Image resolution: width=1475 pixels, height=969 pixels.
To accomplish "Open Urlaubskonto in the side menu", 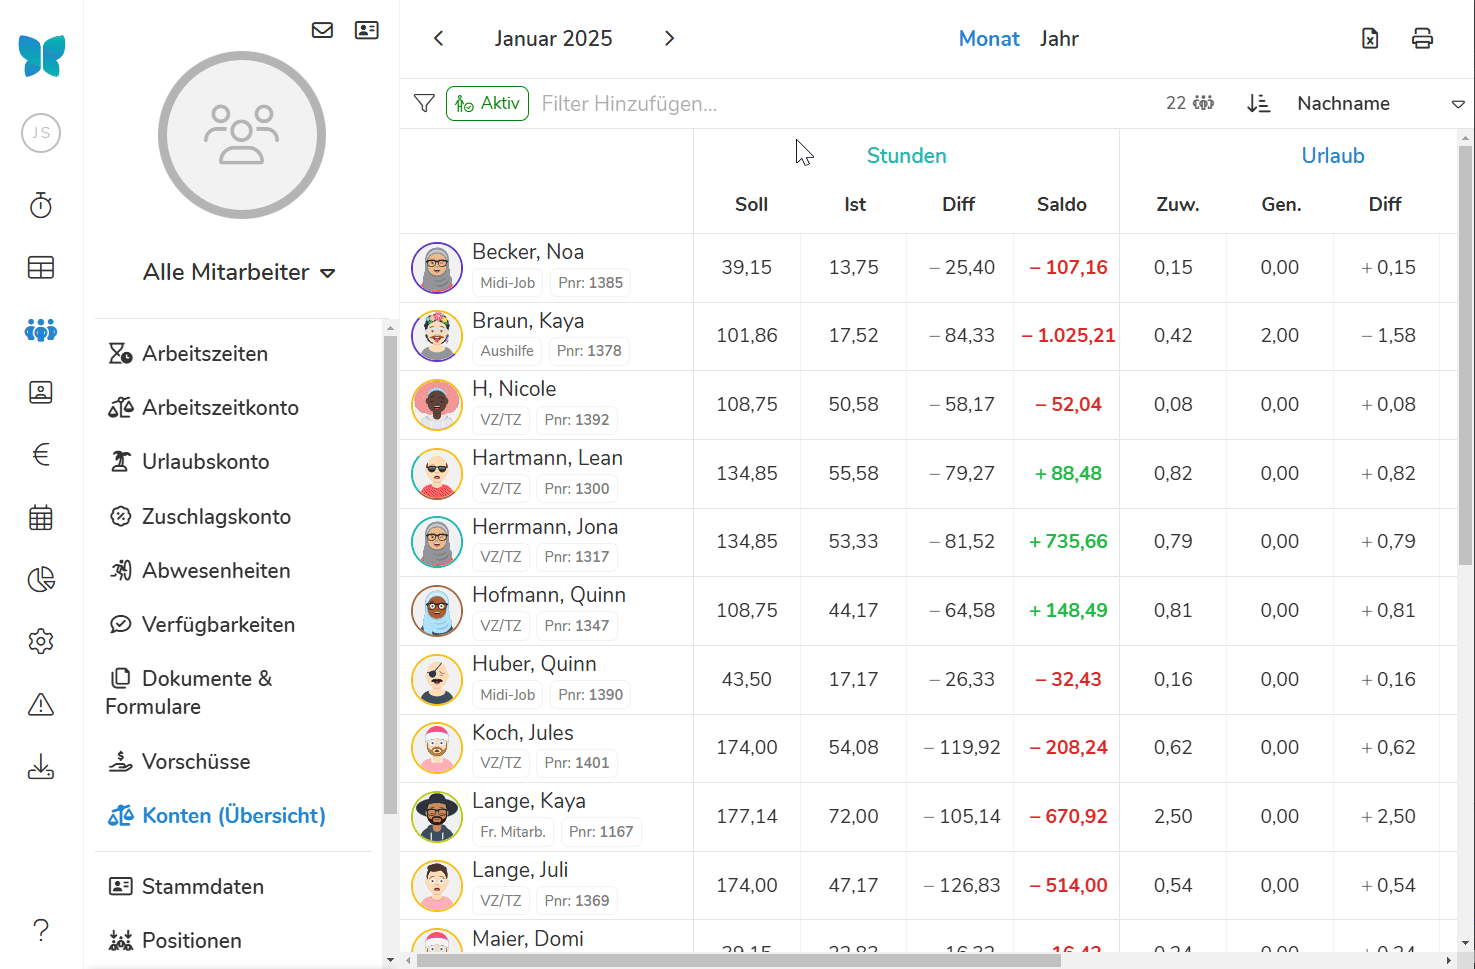I will tap(205, 461).
